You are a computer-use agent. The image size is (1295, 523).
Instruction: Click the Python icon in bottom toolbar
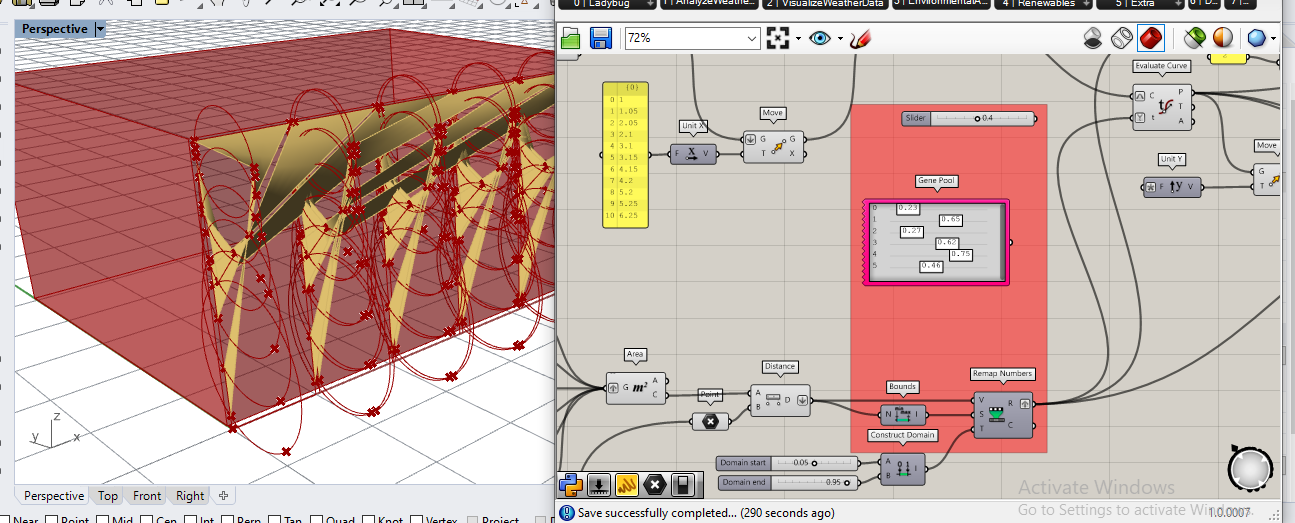click(571, 485)
